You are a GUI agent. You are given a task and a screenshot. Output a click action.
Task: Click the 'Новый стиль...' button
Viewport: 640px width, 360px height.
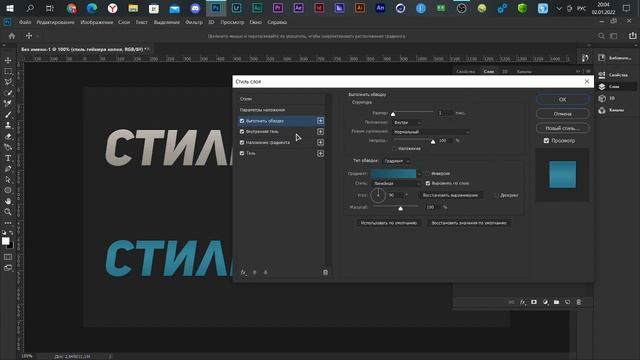562,128
